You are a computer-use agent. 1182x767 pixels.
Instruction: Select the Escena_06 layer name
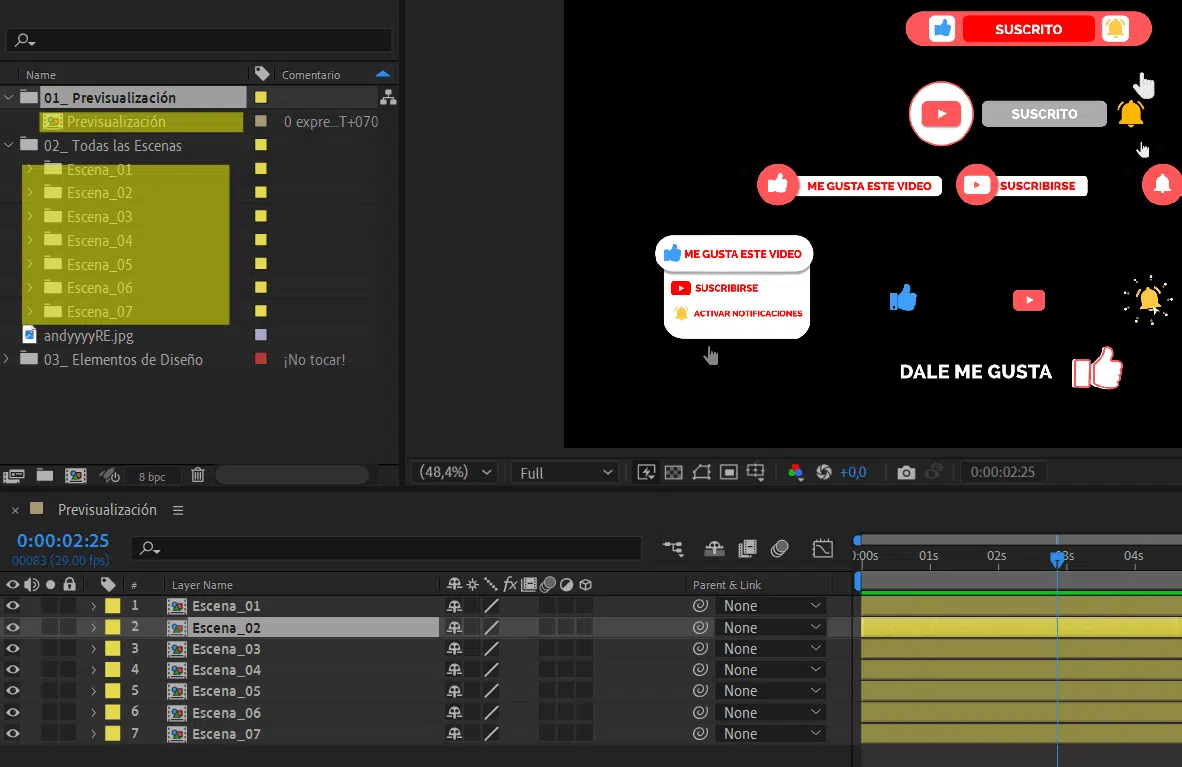[226, 713]
